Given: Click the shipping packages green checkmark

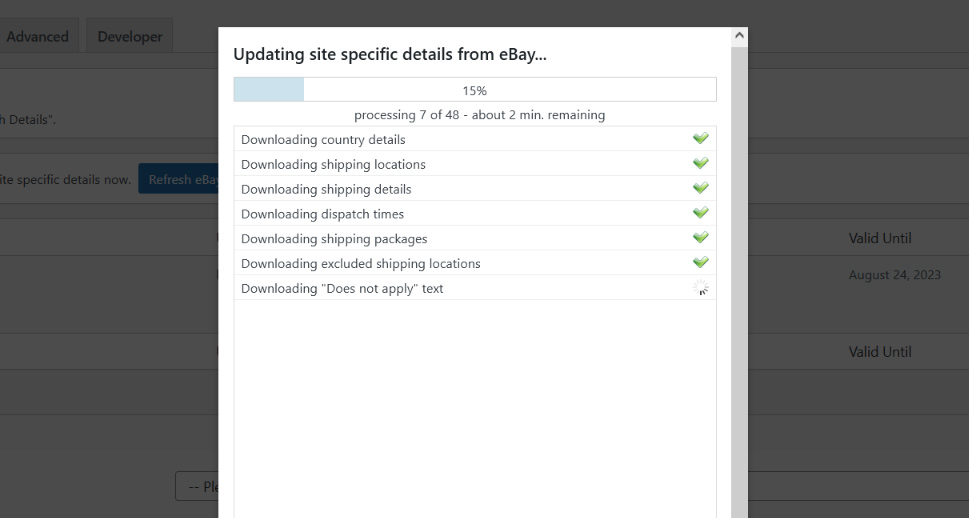Looking at the screenshot, I should 700,237.
